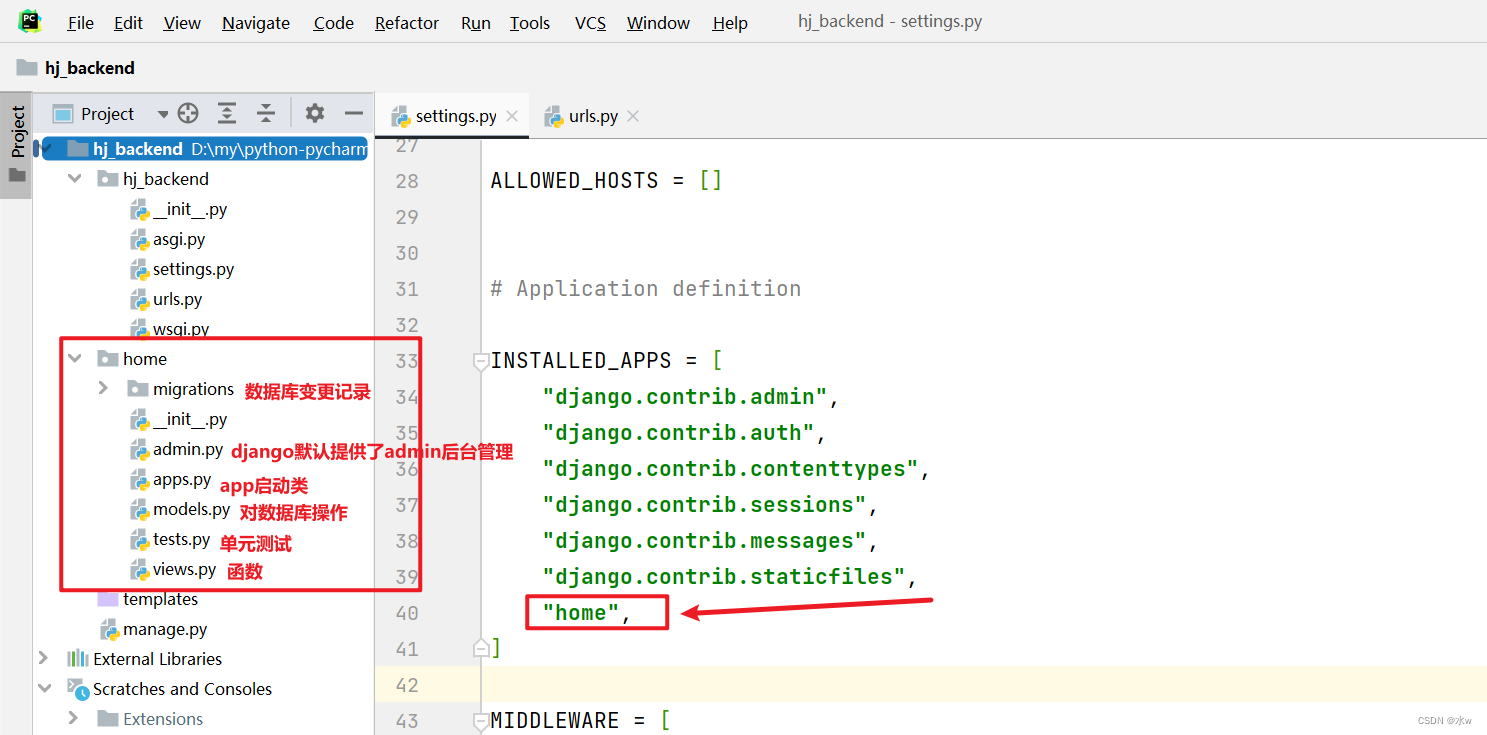
Task: Open the Code menu
Action: (333, 23)
